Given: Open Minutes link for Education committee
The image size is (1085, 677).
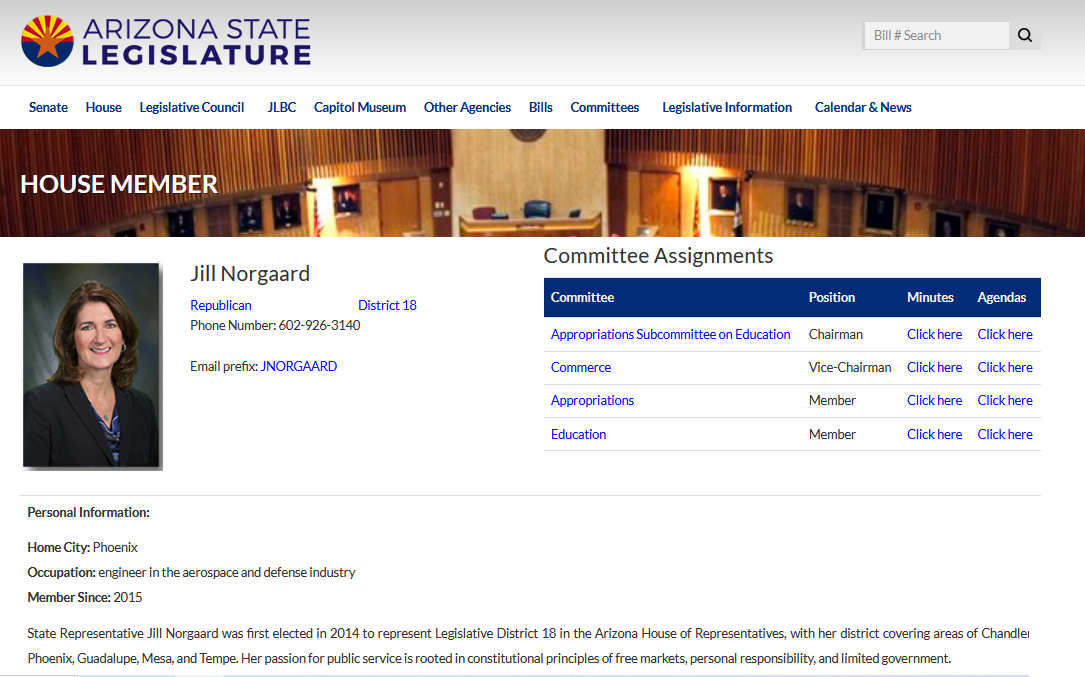Looking at the screenshot, I should tap(935, 435).
